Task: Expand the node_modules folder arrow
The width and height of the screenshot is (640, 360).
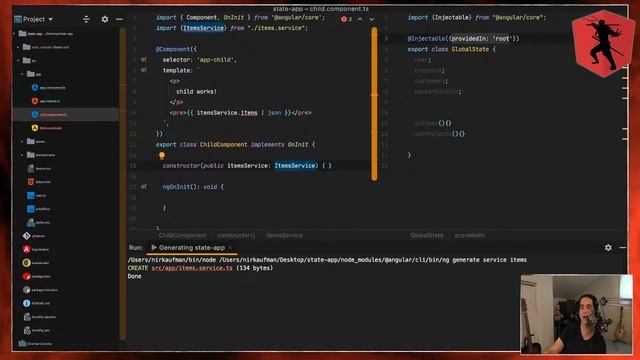Action: [x=18, y=47]
